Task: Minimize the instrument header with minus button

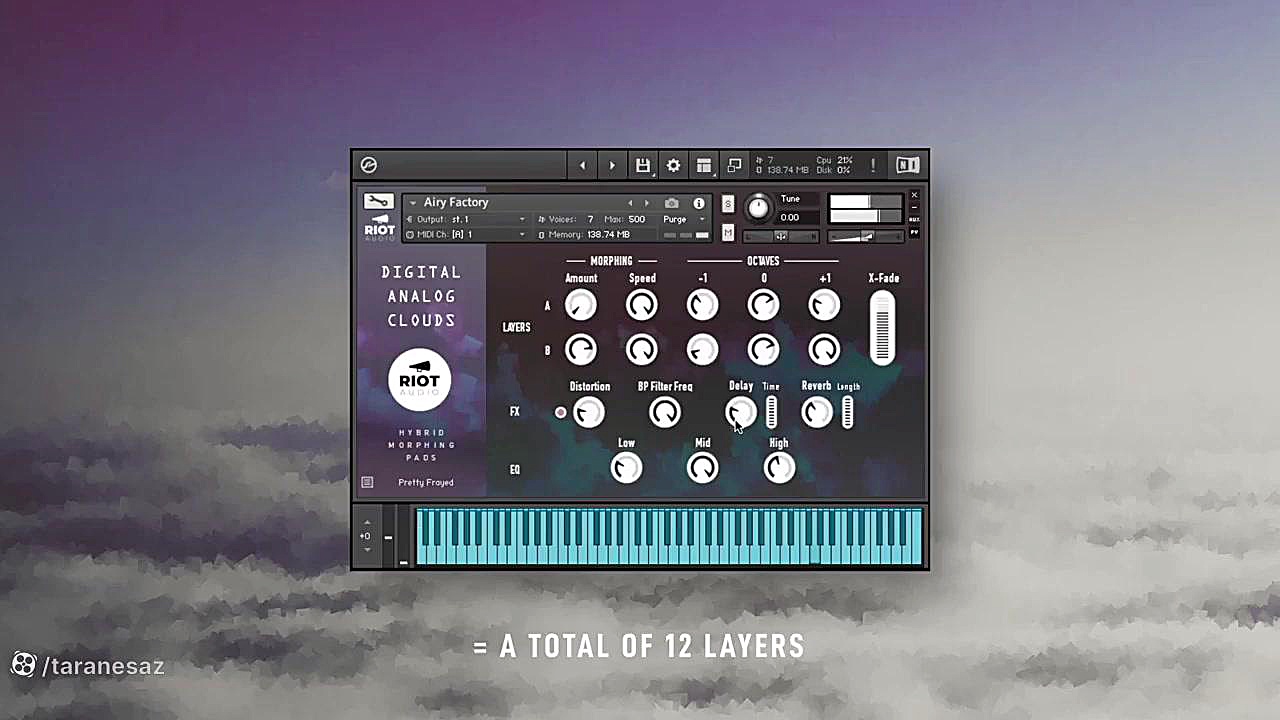Action: tap(914, 207)
